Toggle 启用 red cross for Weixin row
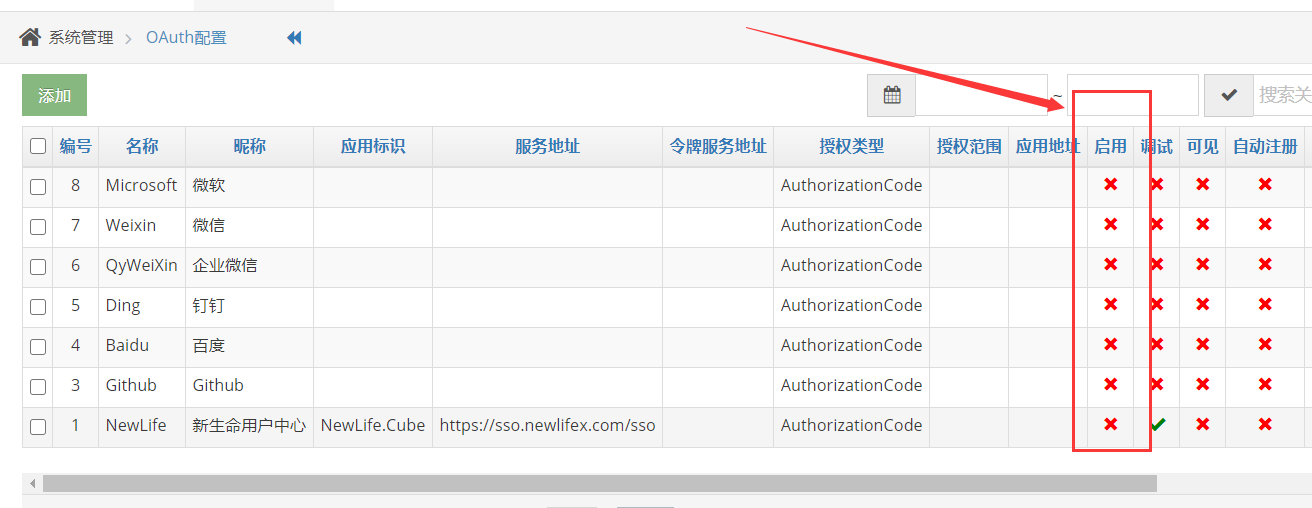The width and height of the screenshot is (1312, 508). [x=1110, y=225]
